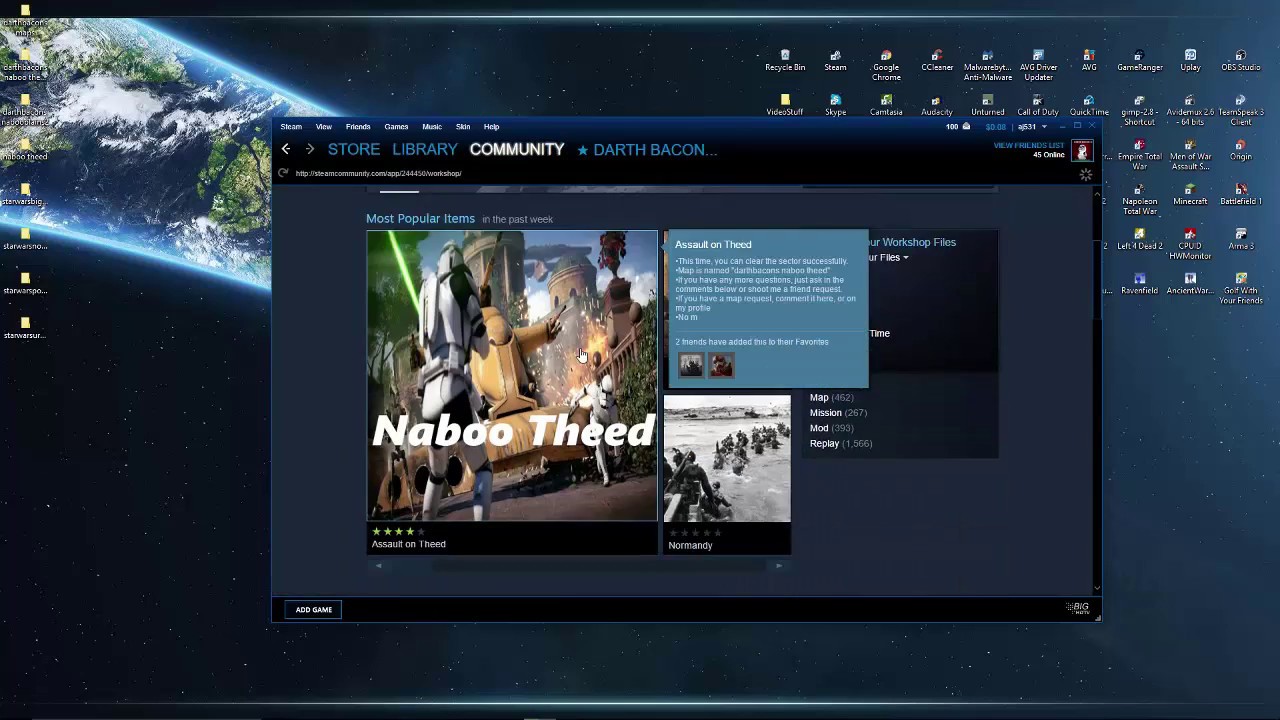
Task: Open the Friends menu
Action: click(x=358, y=127)
